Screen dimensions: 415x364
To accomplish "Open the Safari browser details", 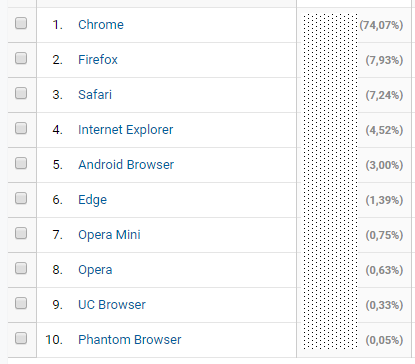I will [x=95, y=95].
